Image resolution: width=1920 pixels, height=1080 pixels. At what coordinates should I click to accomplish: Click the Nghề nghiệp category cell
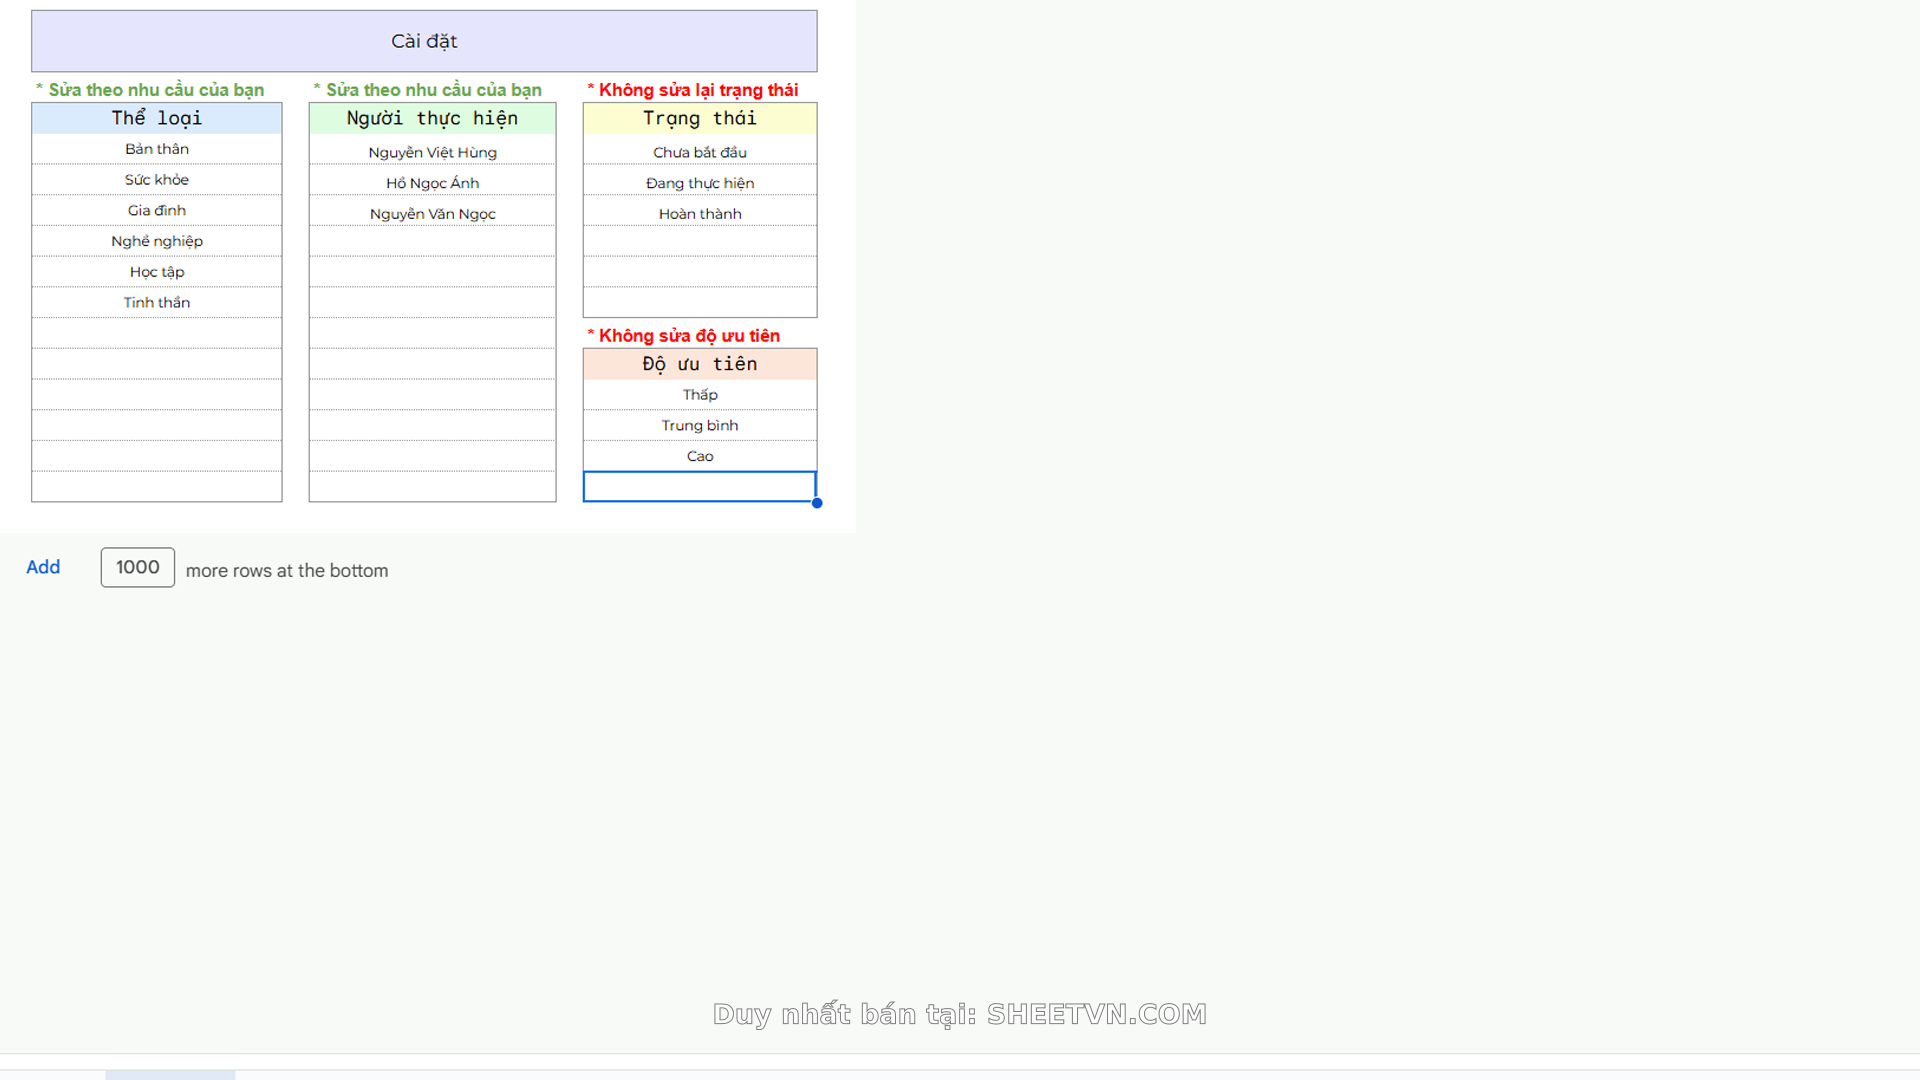pos(157,241)
